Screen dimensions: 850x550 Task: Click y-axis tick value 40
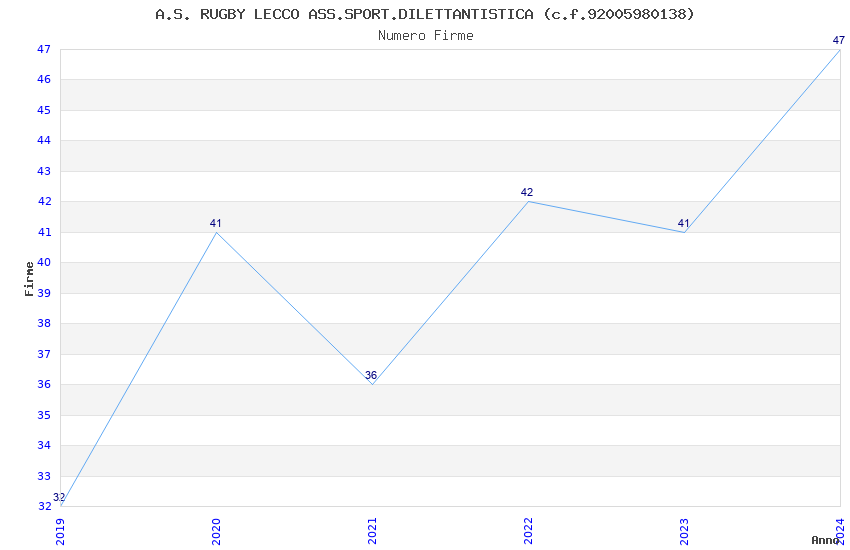[44, 262]
